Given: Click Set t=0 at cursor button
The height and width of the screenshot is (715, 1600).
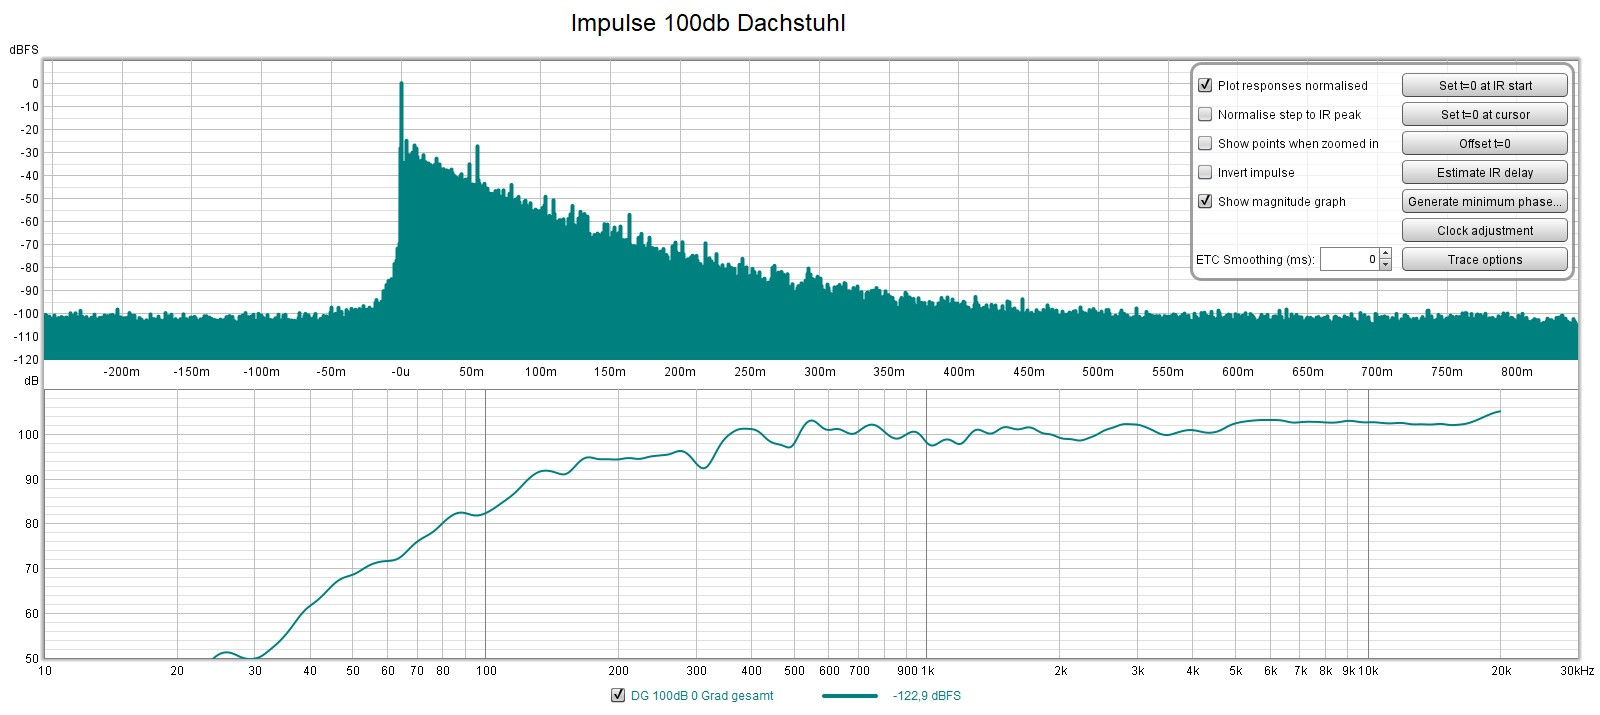Looking at the screenshot, I should click(x=1485, y=114).
